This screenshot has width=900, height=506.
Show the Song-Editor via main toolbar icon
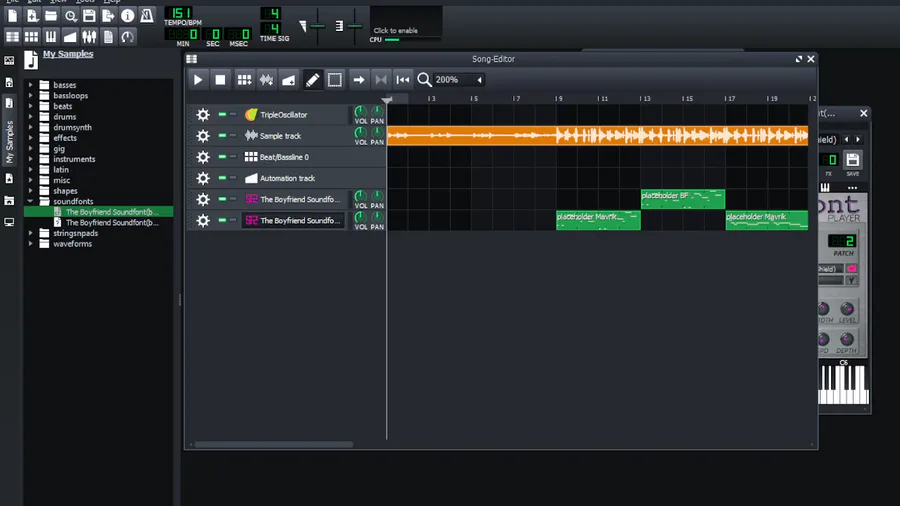(13, 37)
